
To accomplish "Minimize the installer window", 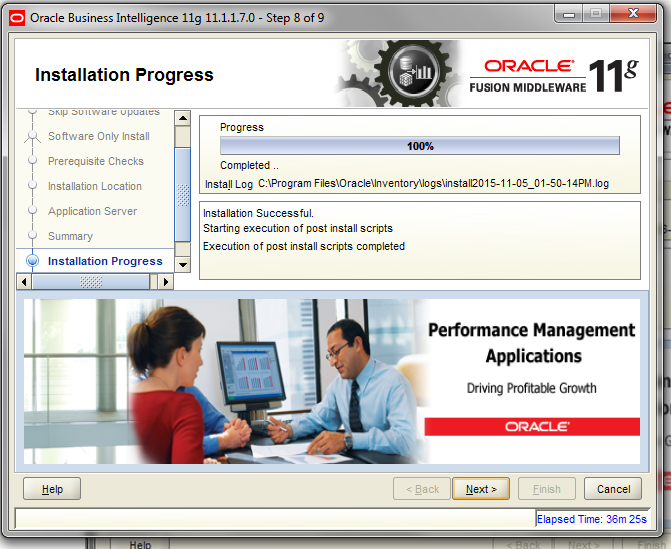I will click(x=569, y=14).
